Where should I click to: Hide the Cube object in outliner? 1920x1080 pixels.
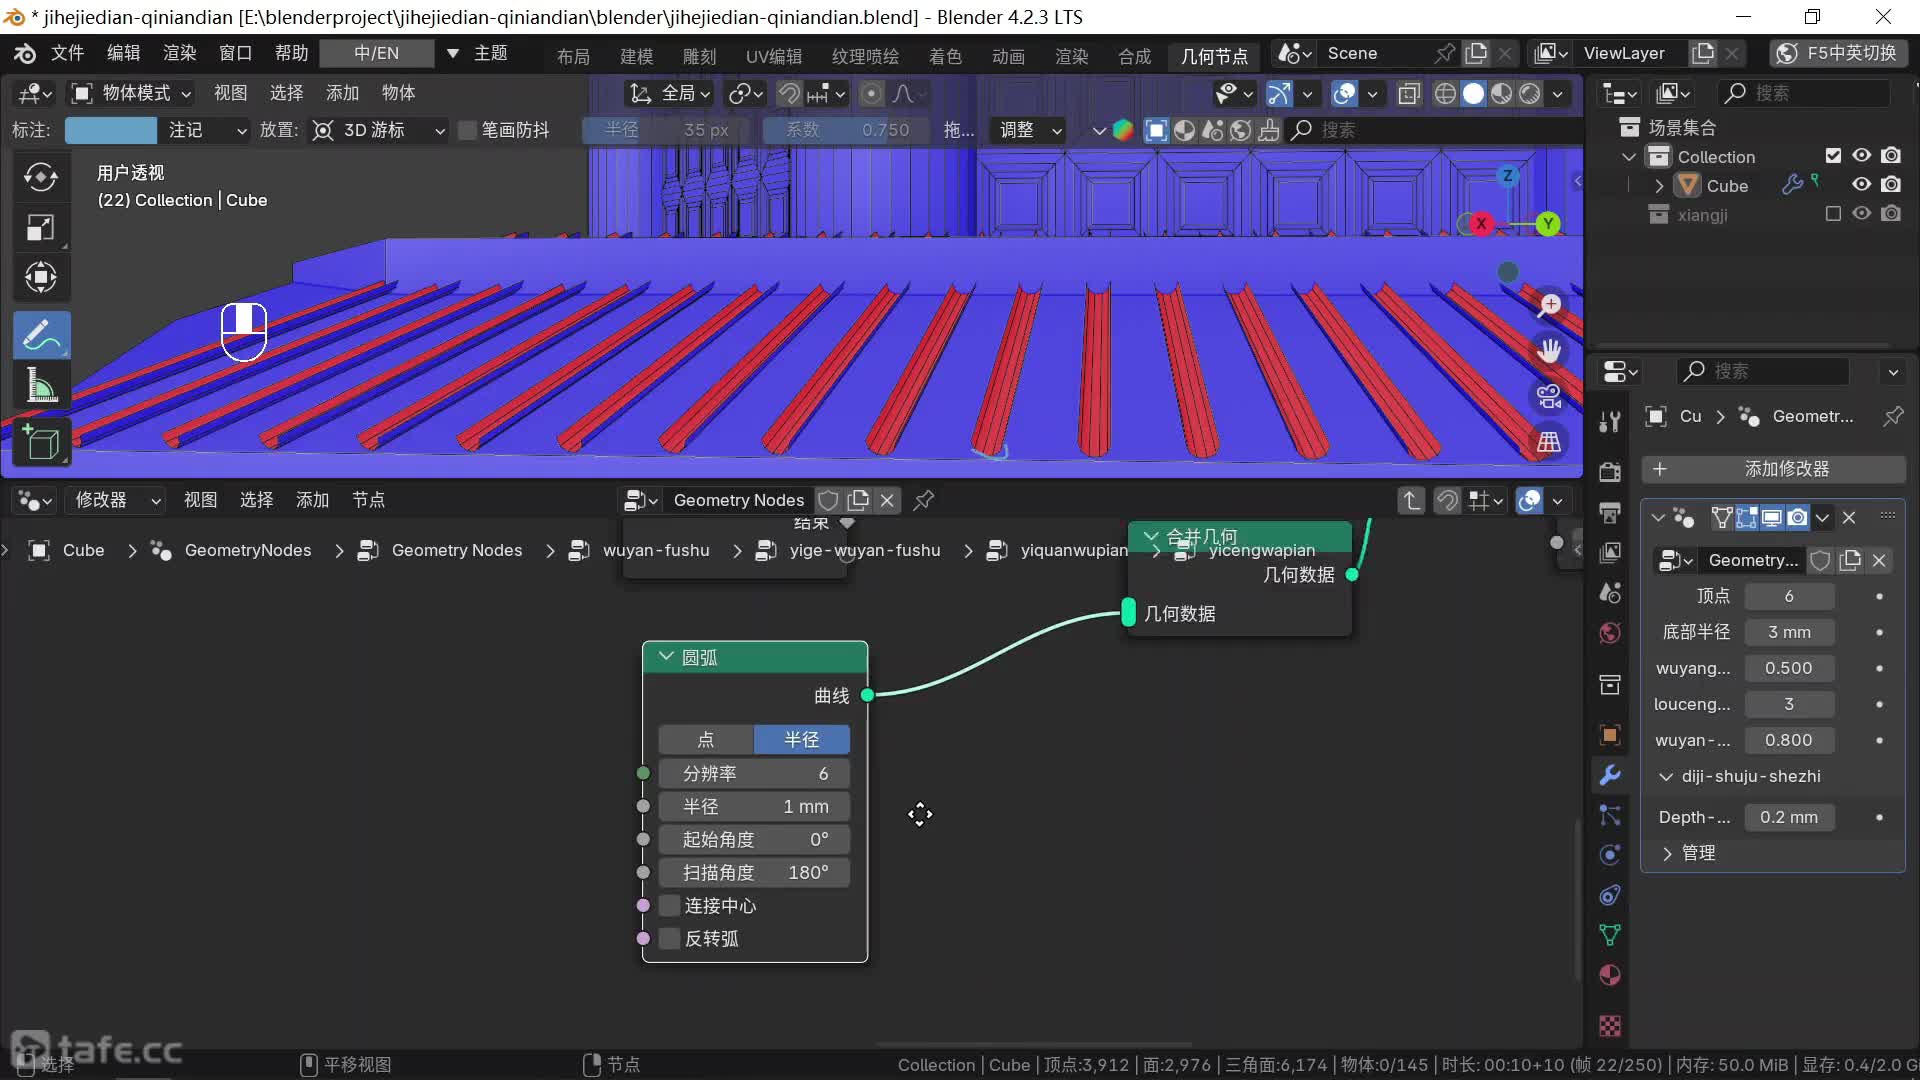coord(1861,185)
